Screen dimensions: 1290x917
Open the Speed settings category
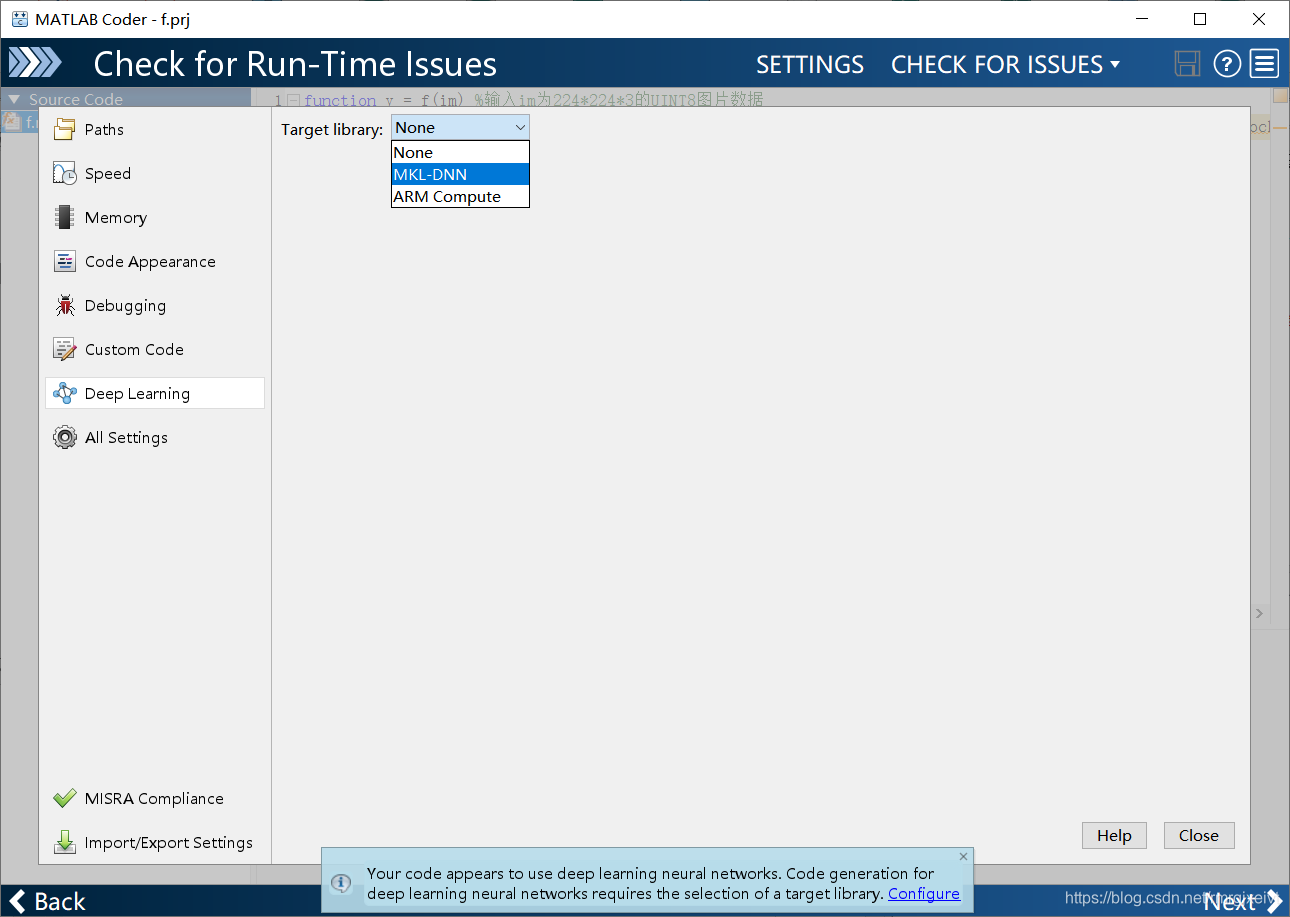click(x=155, y=173)
